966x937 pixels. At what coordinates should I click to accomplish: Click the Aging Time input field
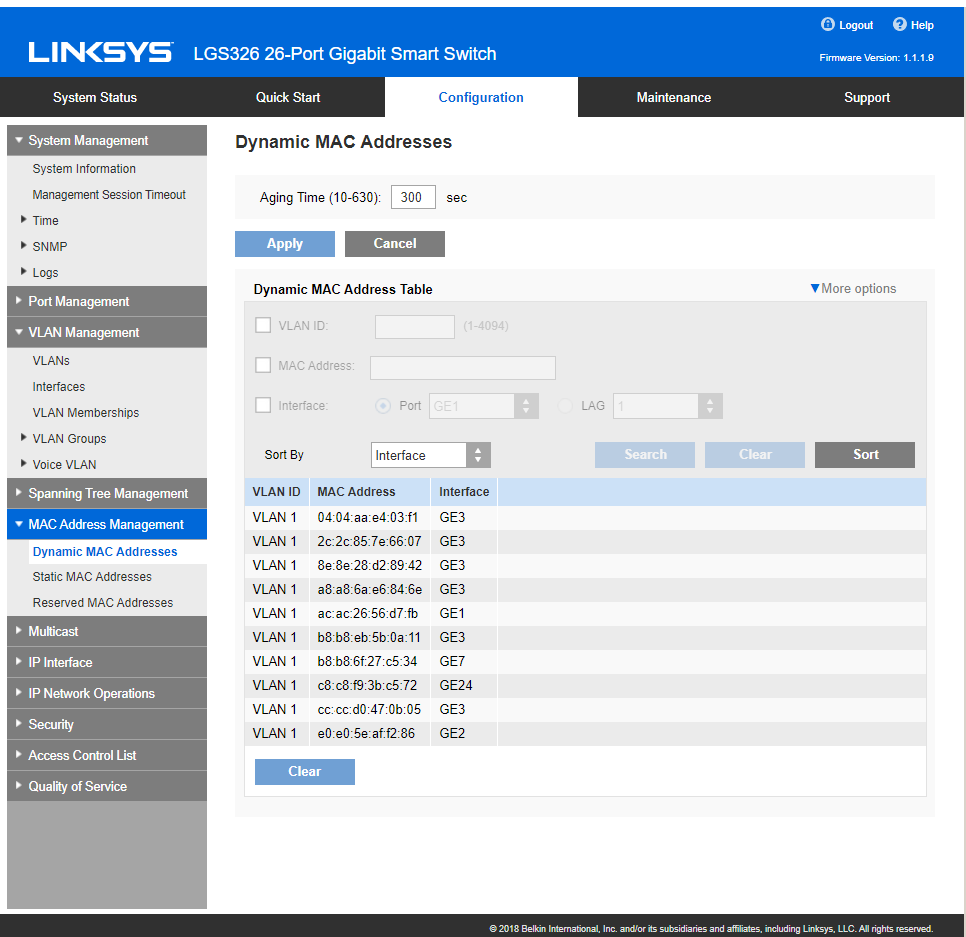pyautogui.click(x=413, y=197)
